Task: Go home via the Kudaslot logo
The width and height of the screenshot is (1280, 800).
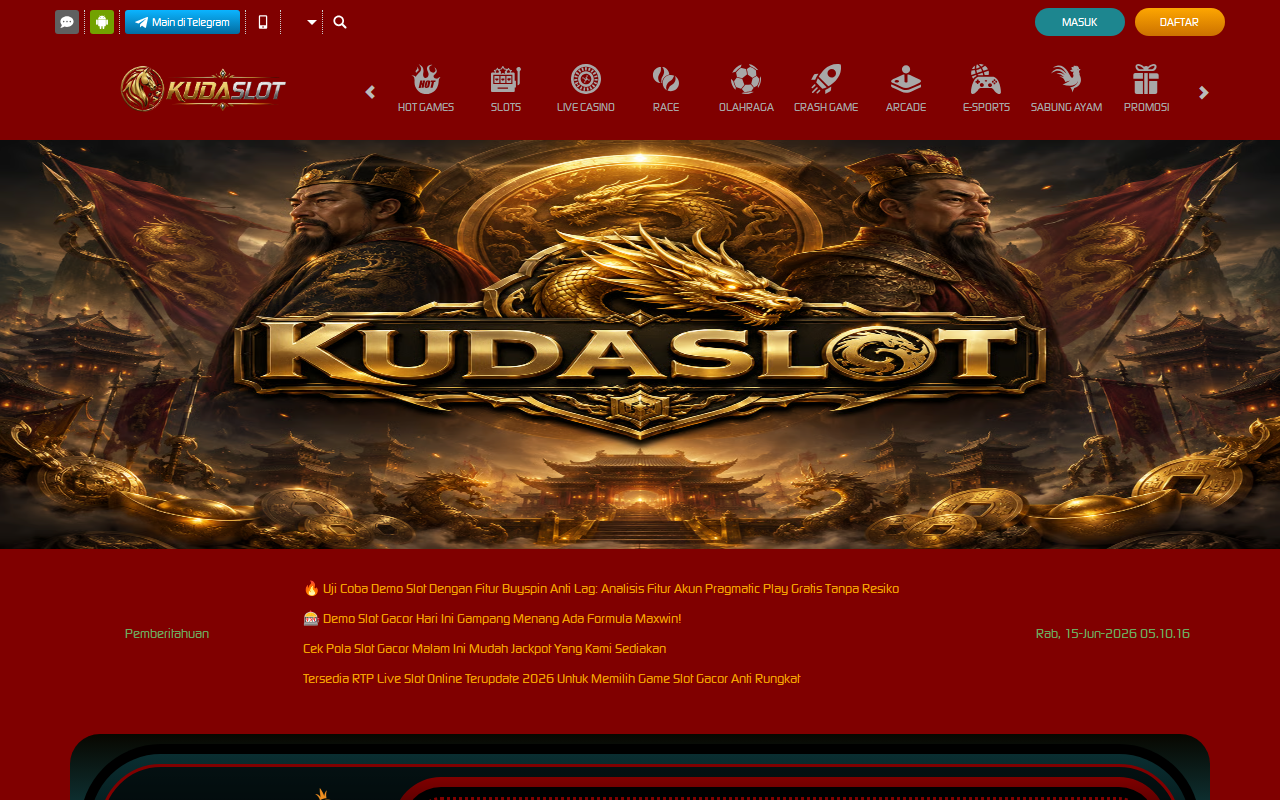Action: [x=203, y=89]
